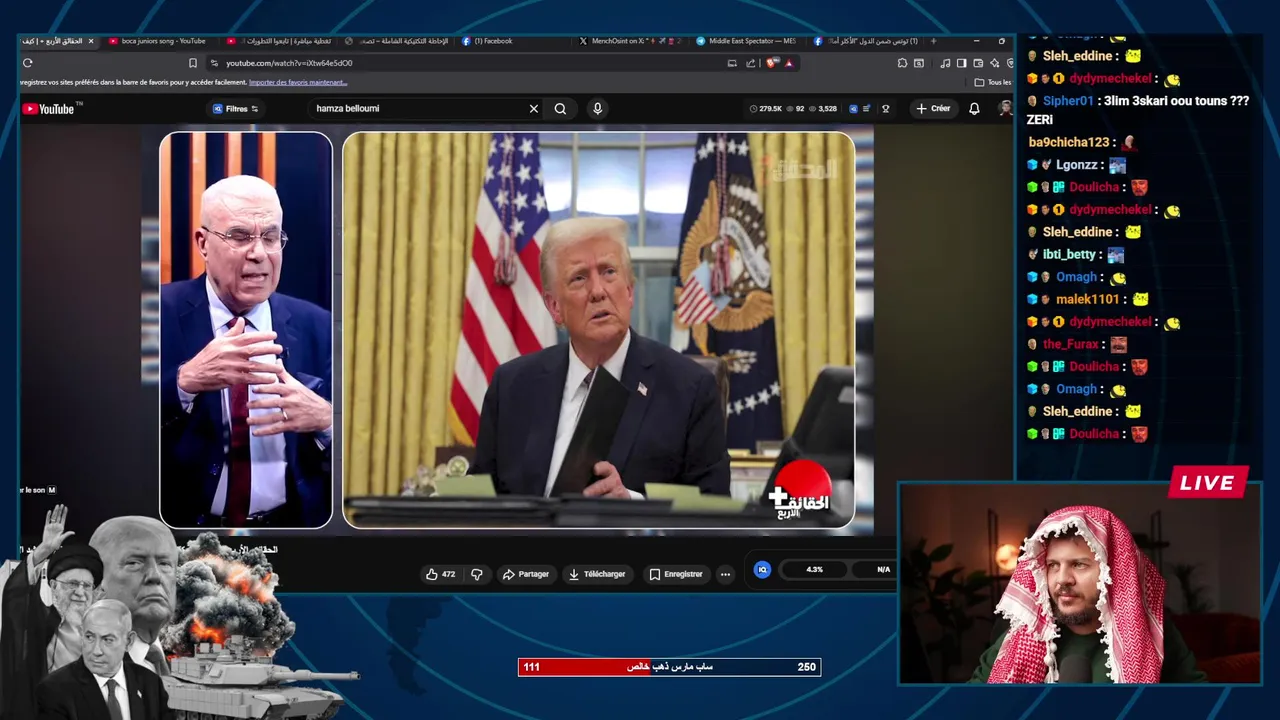Click the Créer button
The height and width of the screenshot is (720, 1280).
(x=933, y=109)
